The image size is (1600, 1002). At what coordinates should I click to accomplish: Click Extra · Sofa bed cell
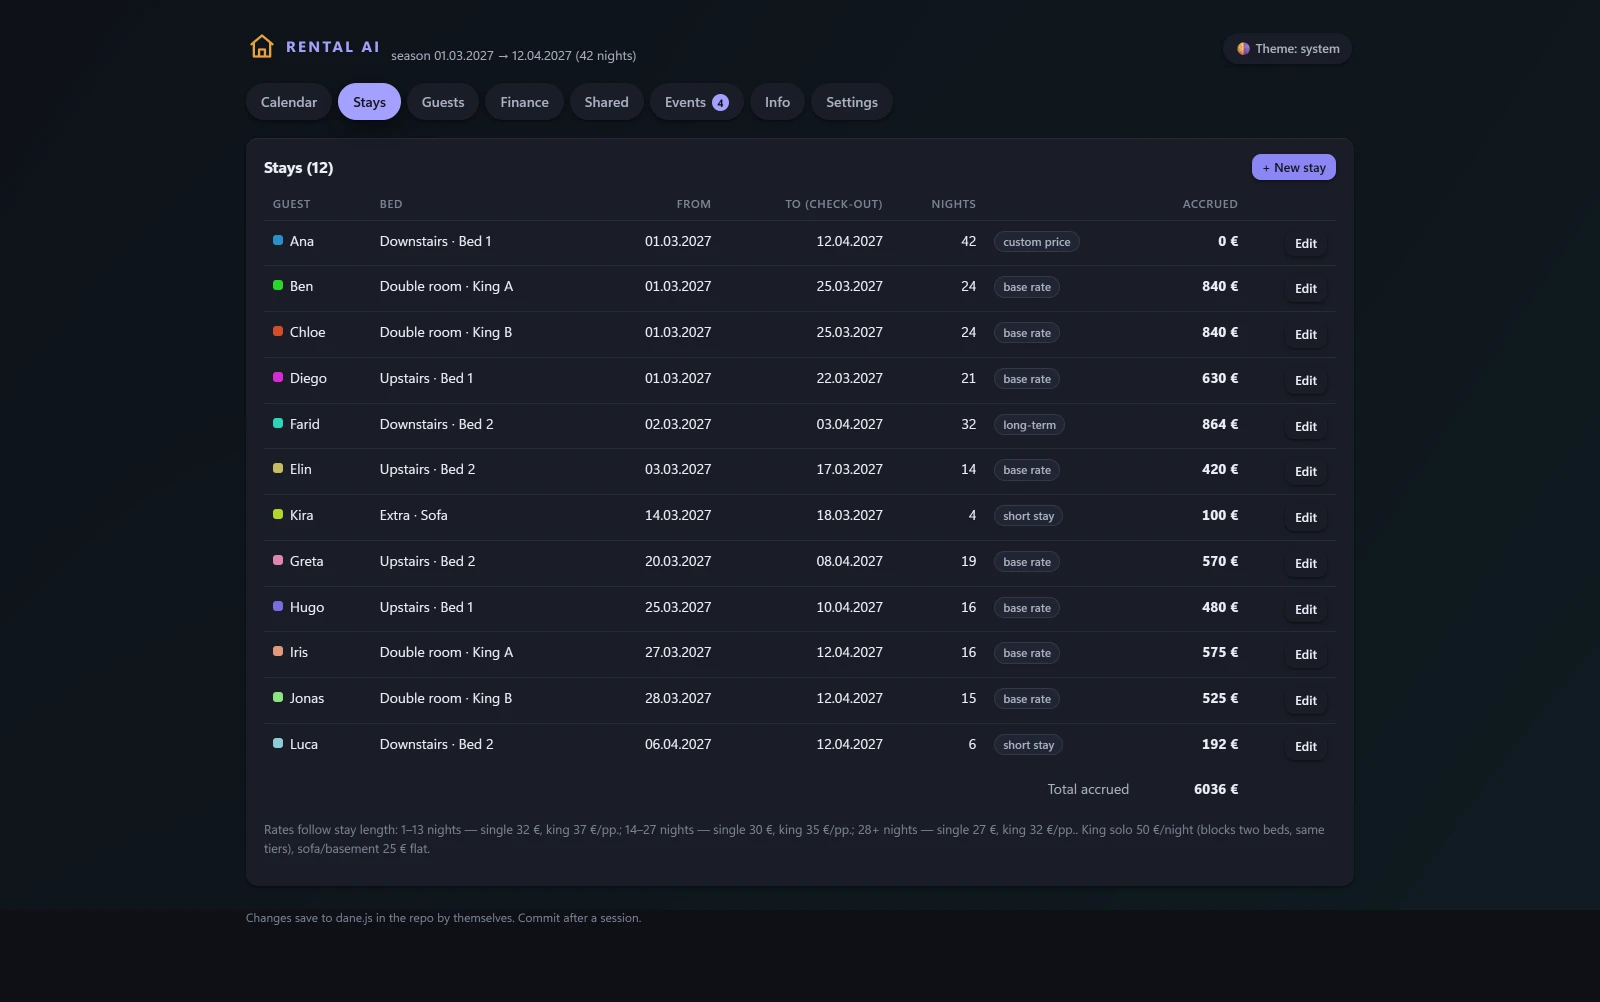(x=413, y=515)
